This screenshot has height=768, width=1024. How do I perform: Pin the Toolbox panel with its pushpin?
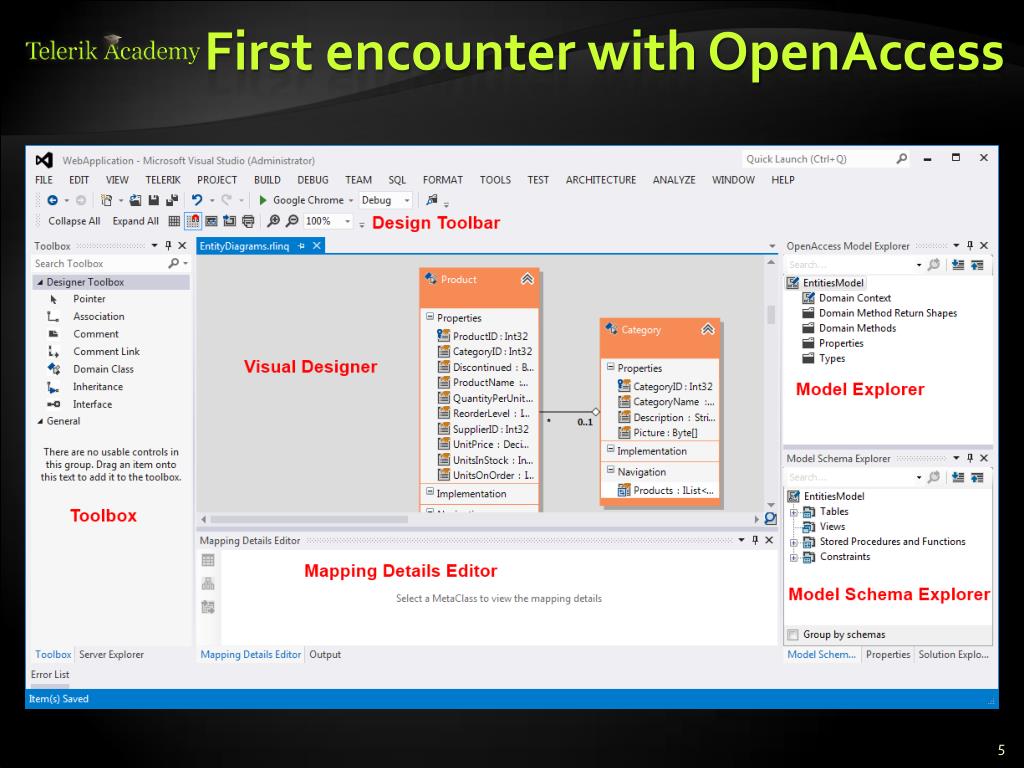[168, 246]
